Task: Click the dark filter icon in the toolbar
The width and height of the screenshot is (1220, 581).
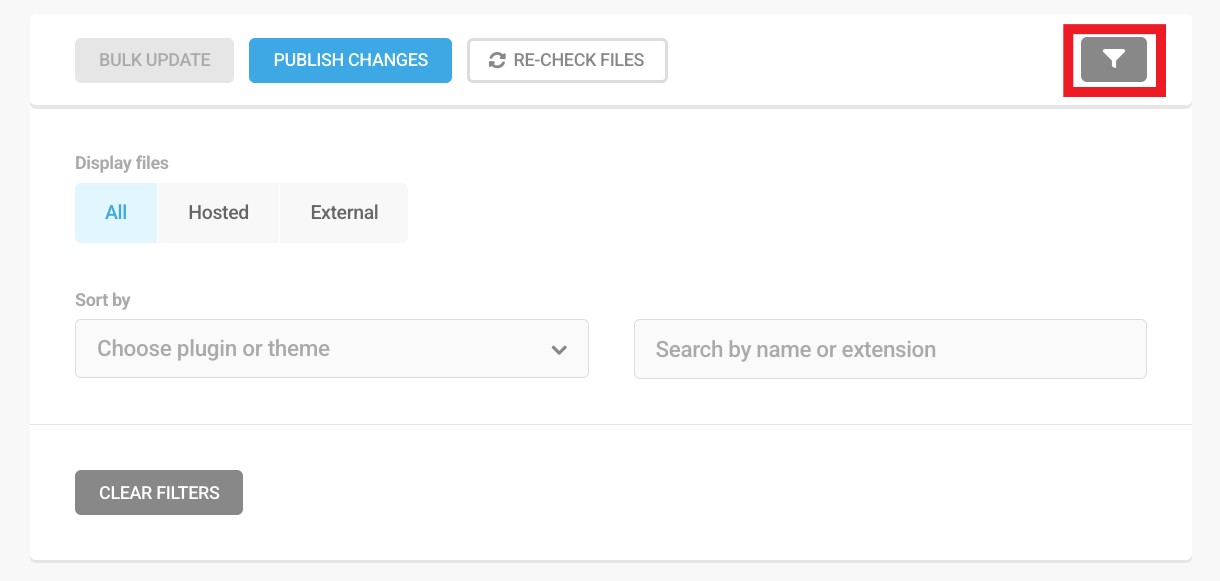Action: pyautogui.click(x=1114, y=60)
